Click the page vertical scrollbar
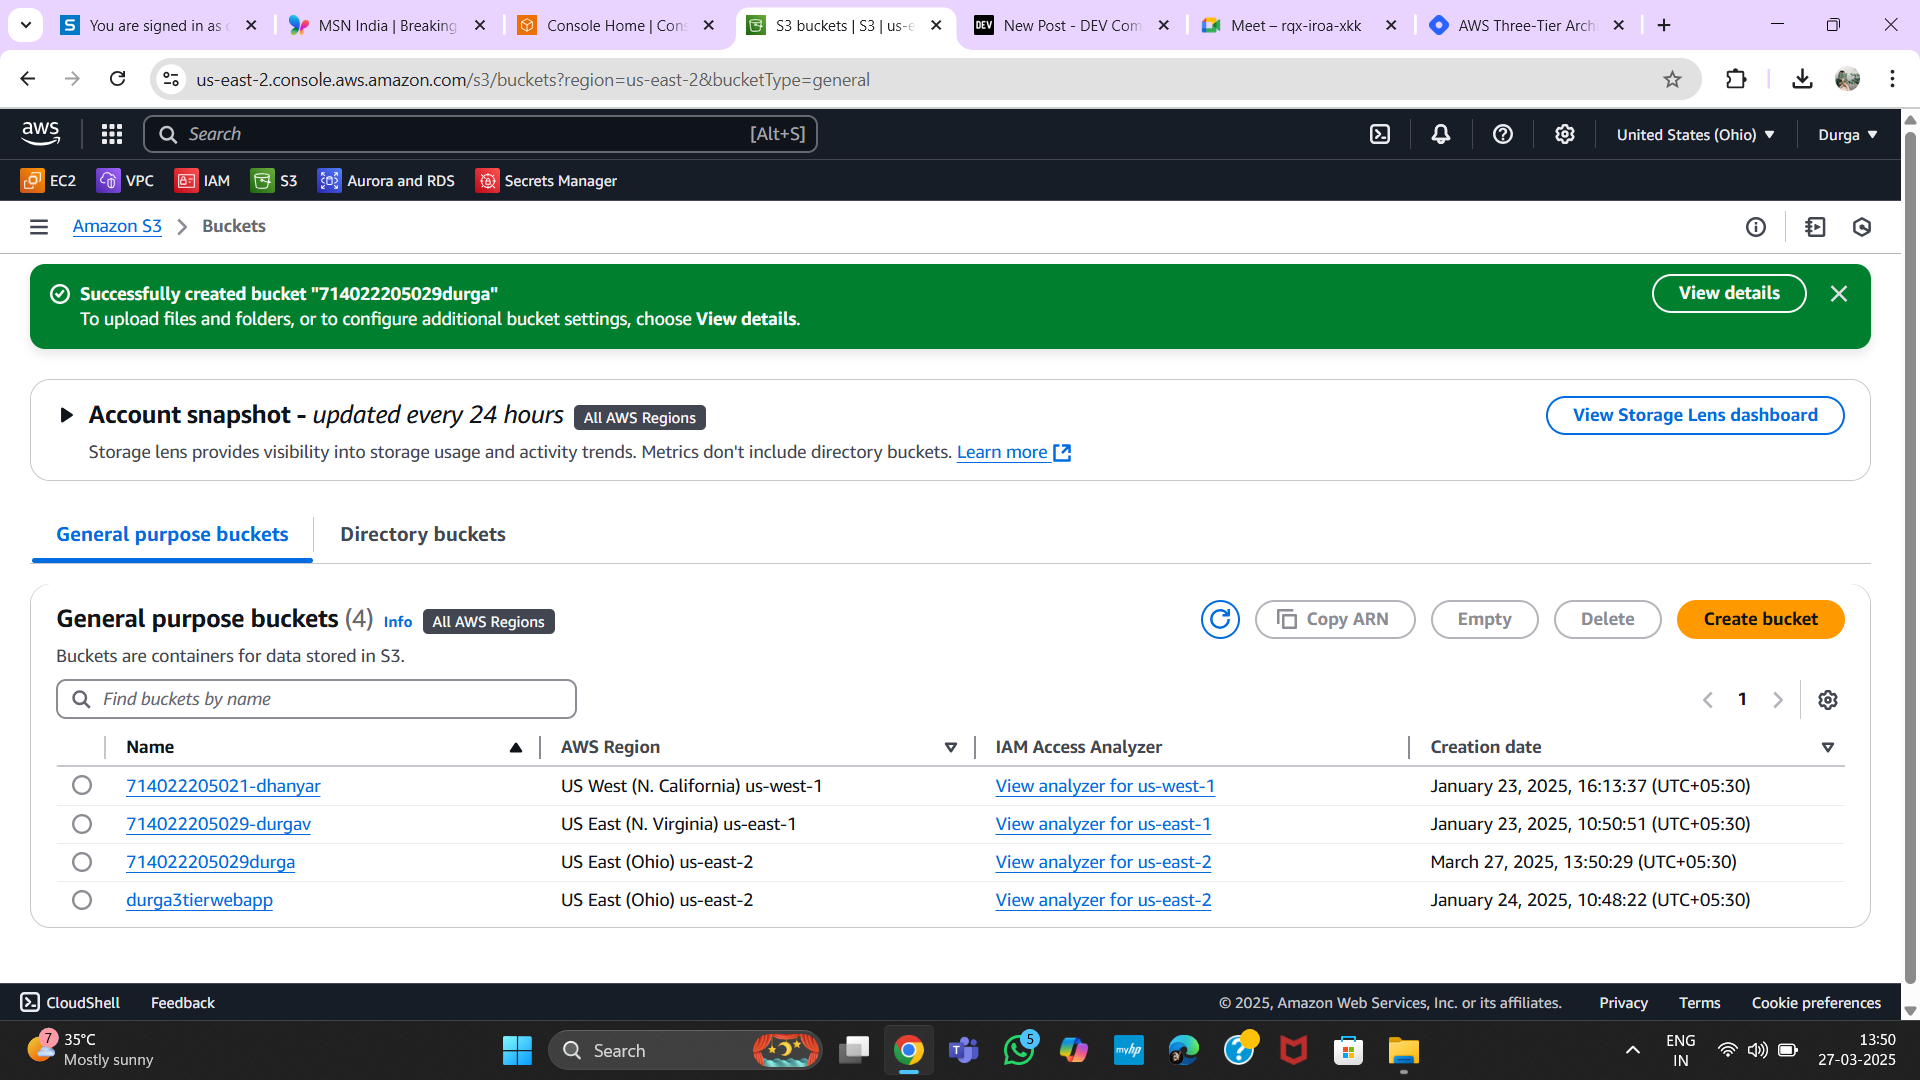 [1910, 560]
